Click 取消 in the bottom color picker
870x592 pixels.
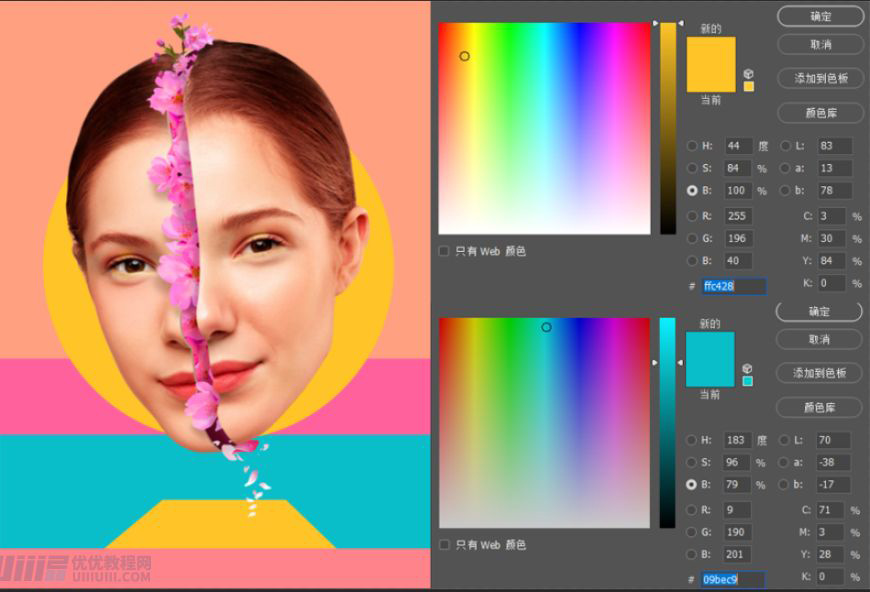coord(818,339)
